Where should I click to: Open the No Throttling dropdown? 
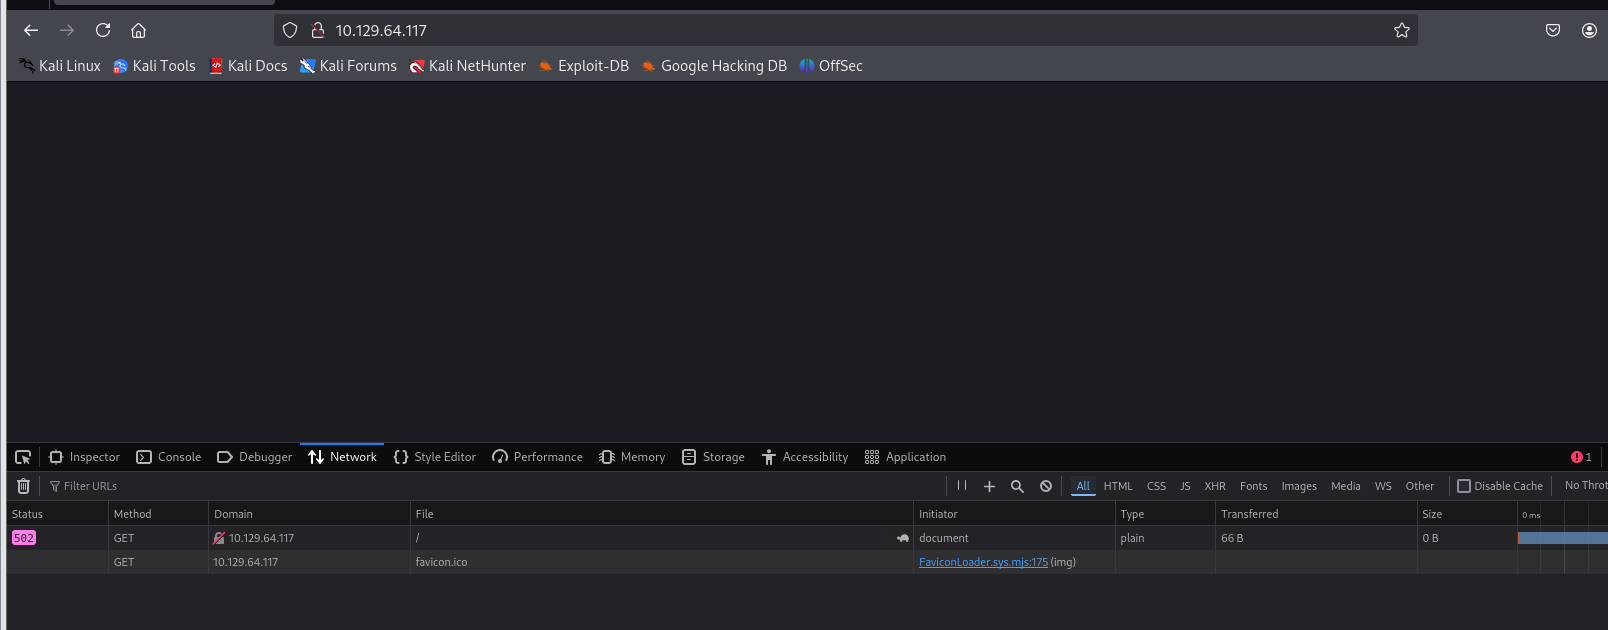pyautogui.click(x=1585, y=486)
